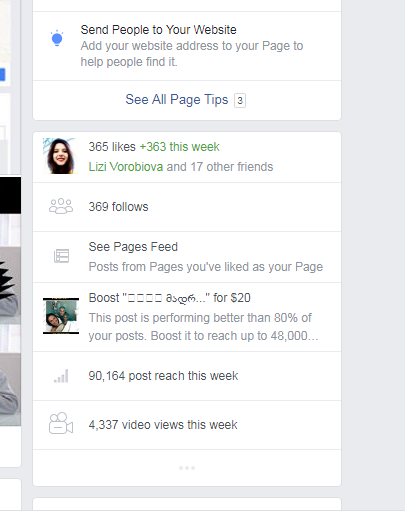405x511 pixels.
Task: Click Boost post for $20 option
Action: pos(169,298)
